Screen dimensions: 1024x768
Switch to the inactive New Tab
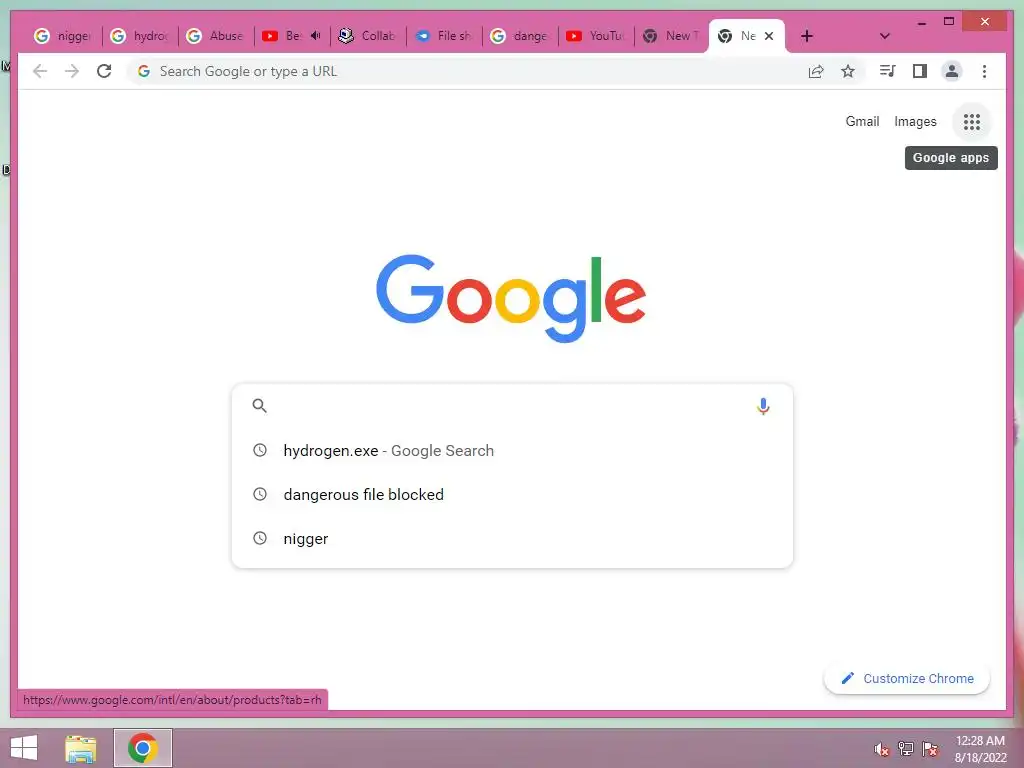pyautogui.click(x=672, y=36)
